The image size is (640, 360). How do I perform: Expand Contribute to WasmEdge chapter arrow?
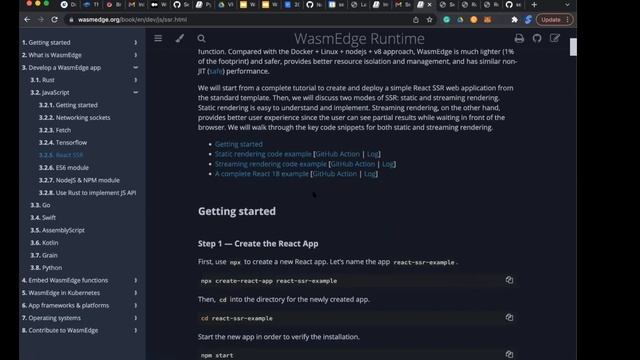coord(136,331)
